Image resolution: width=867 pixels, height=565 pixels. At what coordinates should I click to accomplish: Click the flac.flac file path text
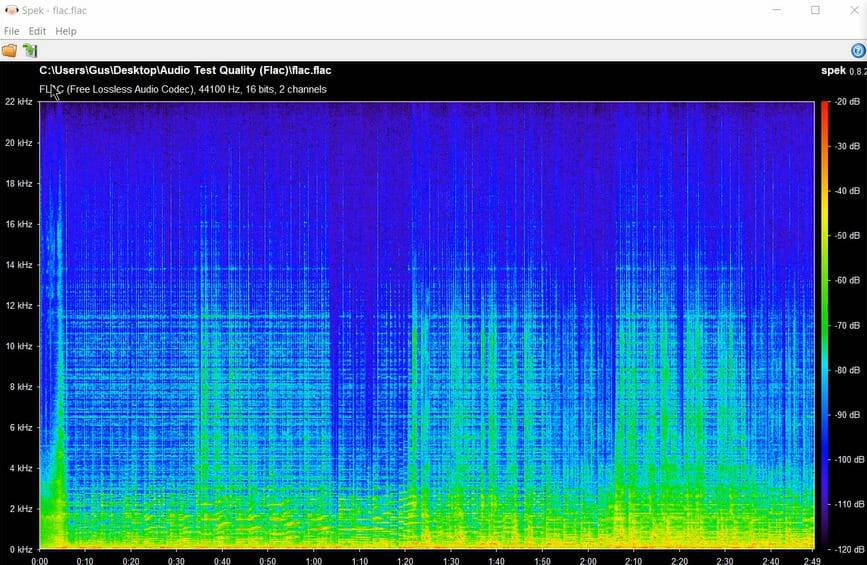(x=185, y=70)
